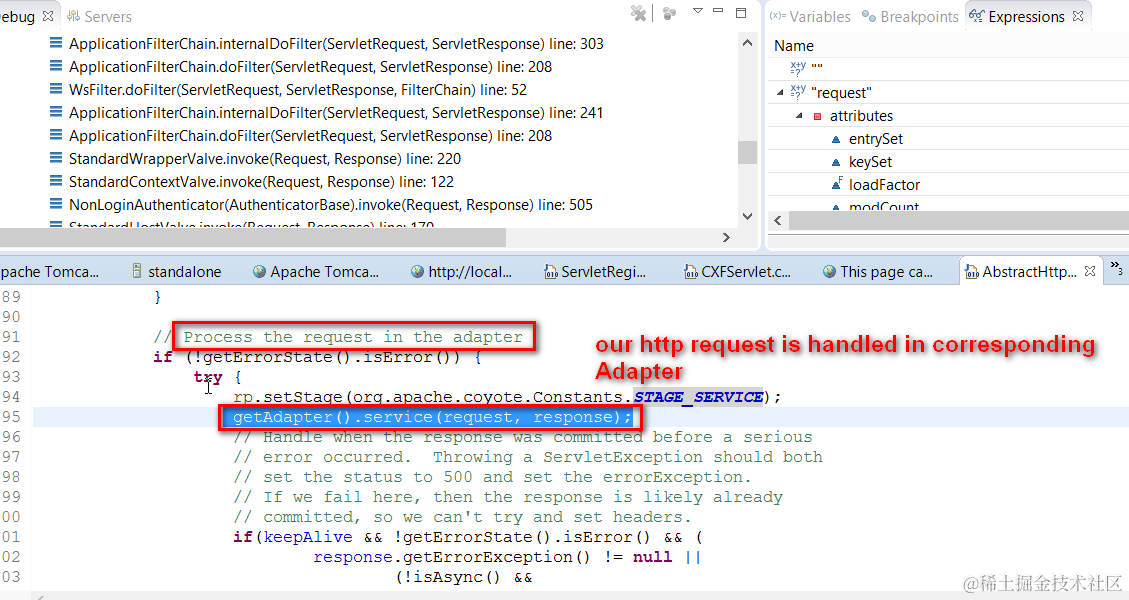This screenshot has height=600, width=1129.
Task: Open the second Apache Tomca... editor tab
Action: (315, 272)
